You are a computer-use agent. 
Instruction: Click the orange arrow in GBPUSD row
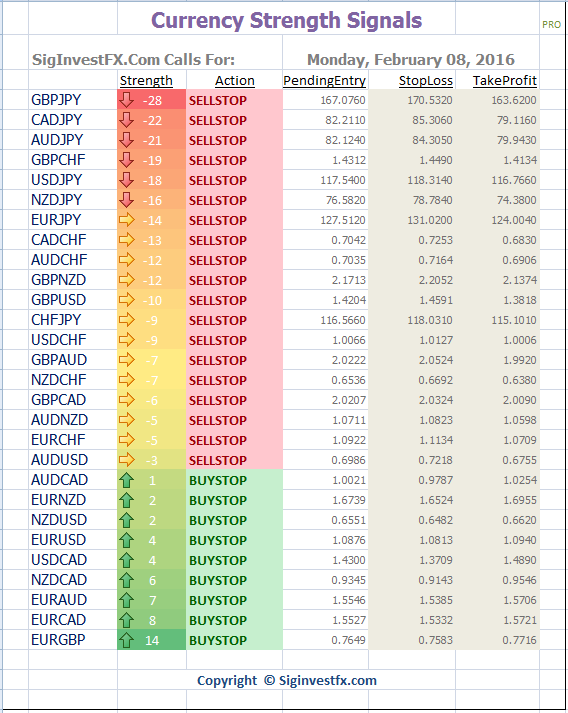pos(127,300)
